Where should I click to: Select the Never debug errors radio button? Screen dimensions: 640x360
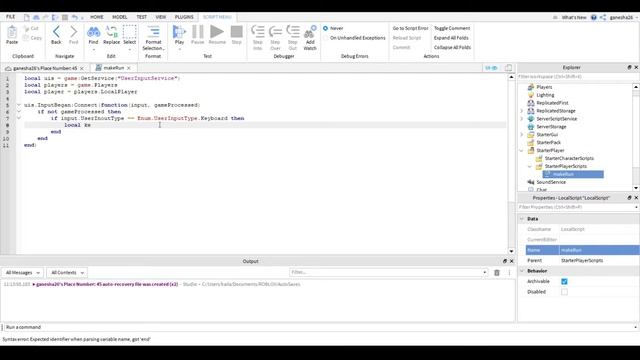click(x=325, y=28)
